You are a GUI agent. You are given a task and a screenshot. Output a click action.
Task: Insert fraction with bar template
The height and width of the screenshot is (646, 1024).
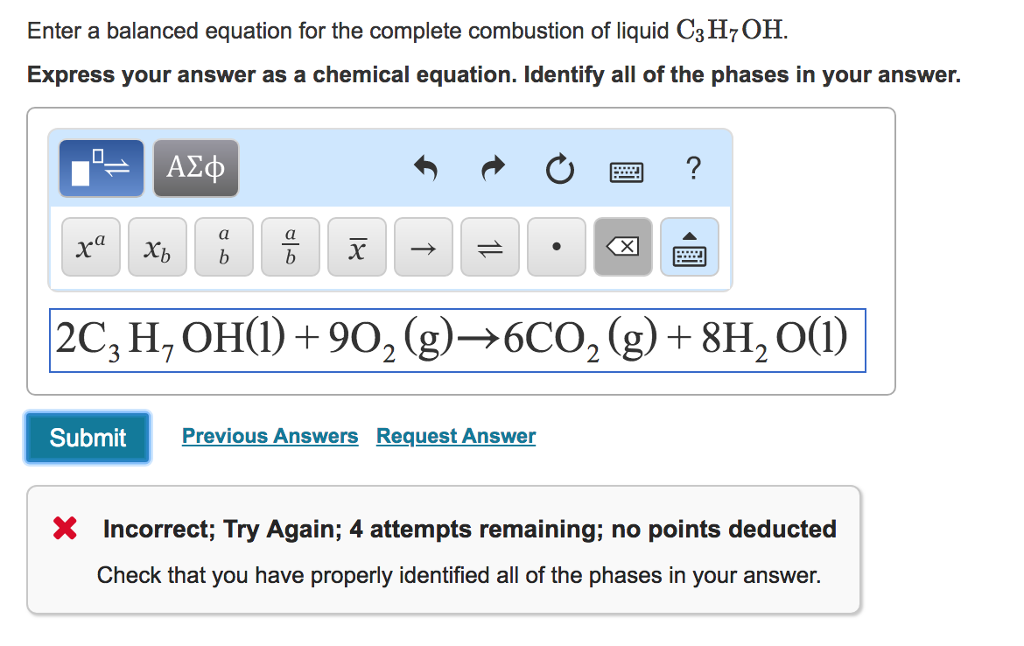[x=290, y=246]
